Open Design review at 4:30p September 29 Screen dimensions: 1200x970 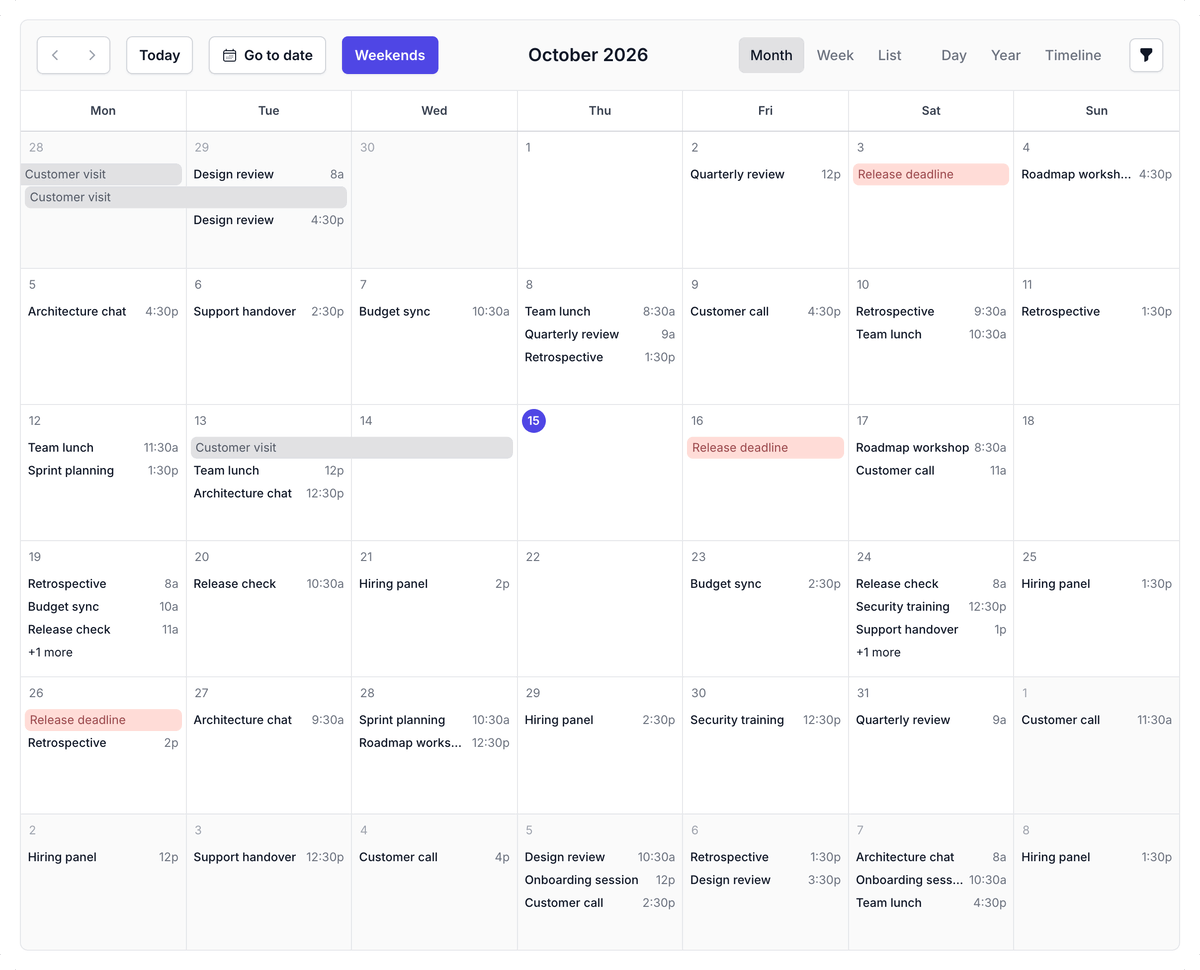pos(268,220)
